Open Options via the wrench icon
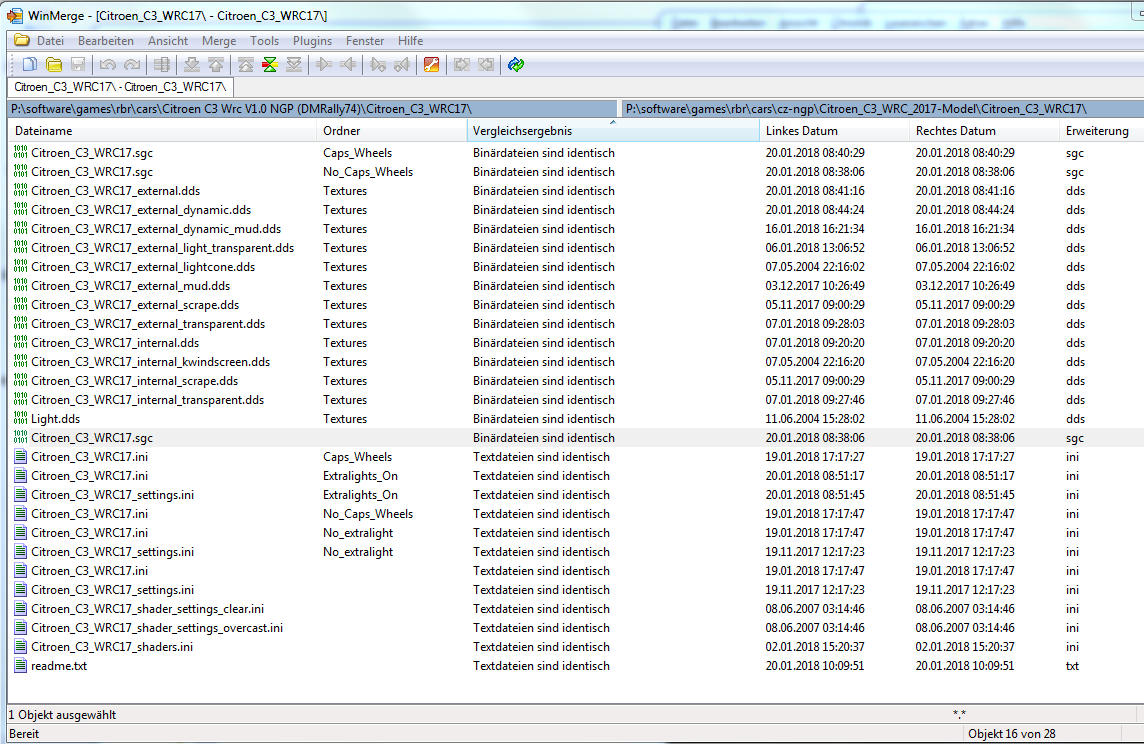Screen dimensions: 1144x744 point(432,65)
